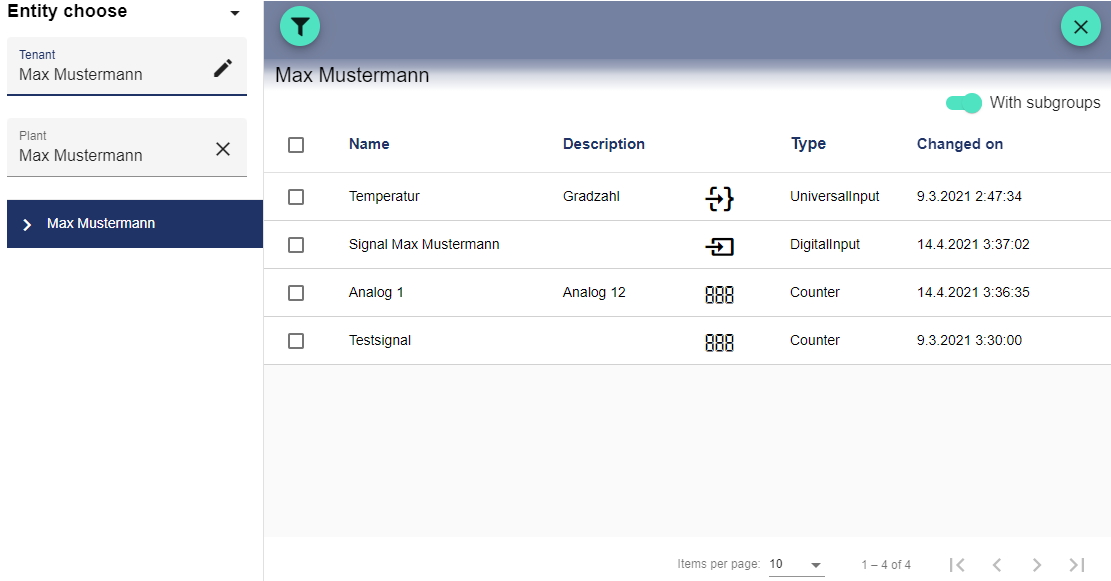Select all rows with header checkbox

tap(296, 145)
